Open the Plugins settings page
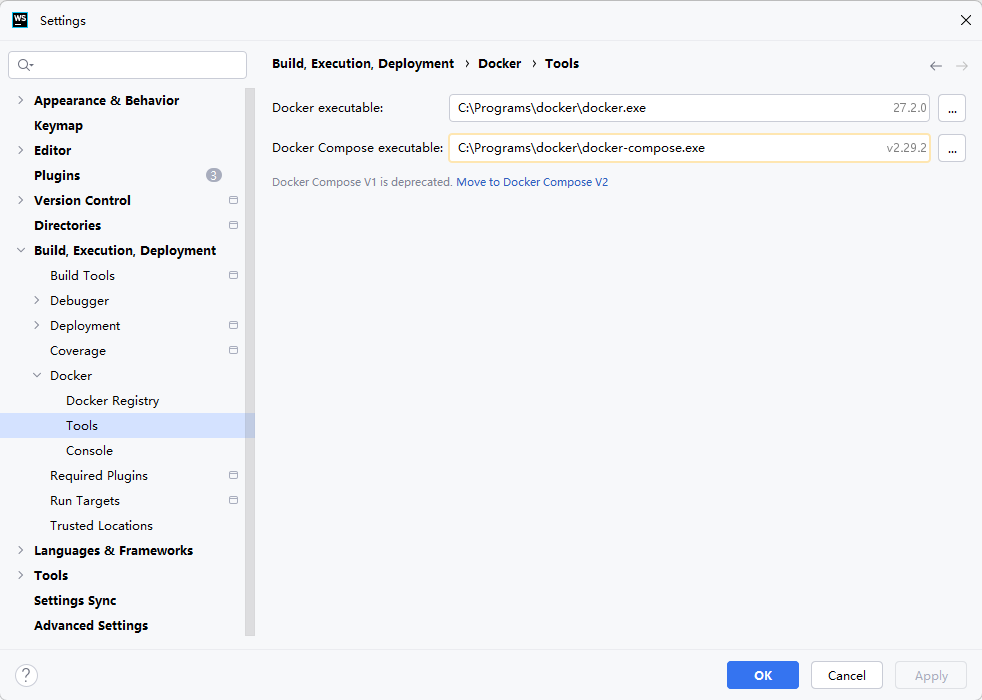 tap(57, 176)
